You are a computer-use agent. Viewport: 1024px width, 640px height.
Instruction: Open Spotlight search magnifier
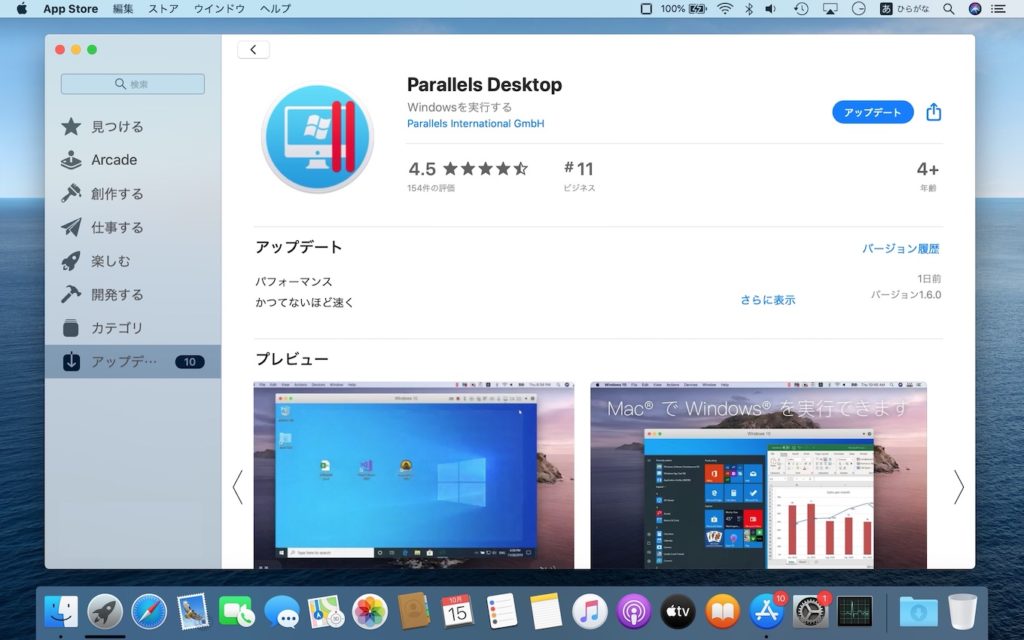[948, 8]
